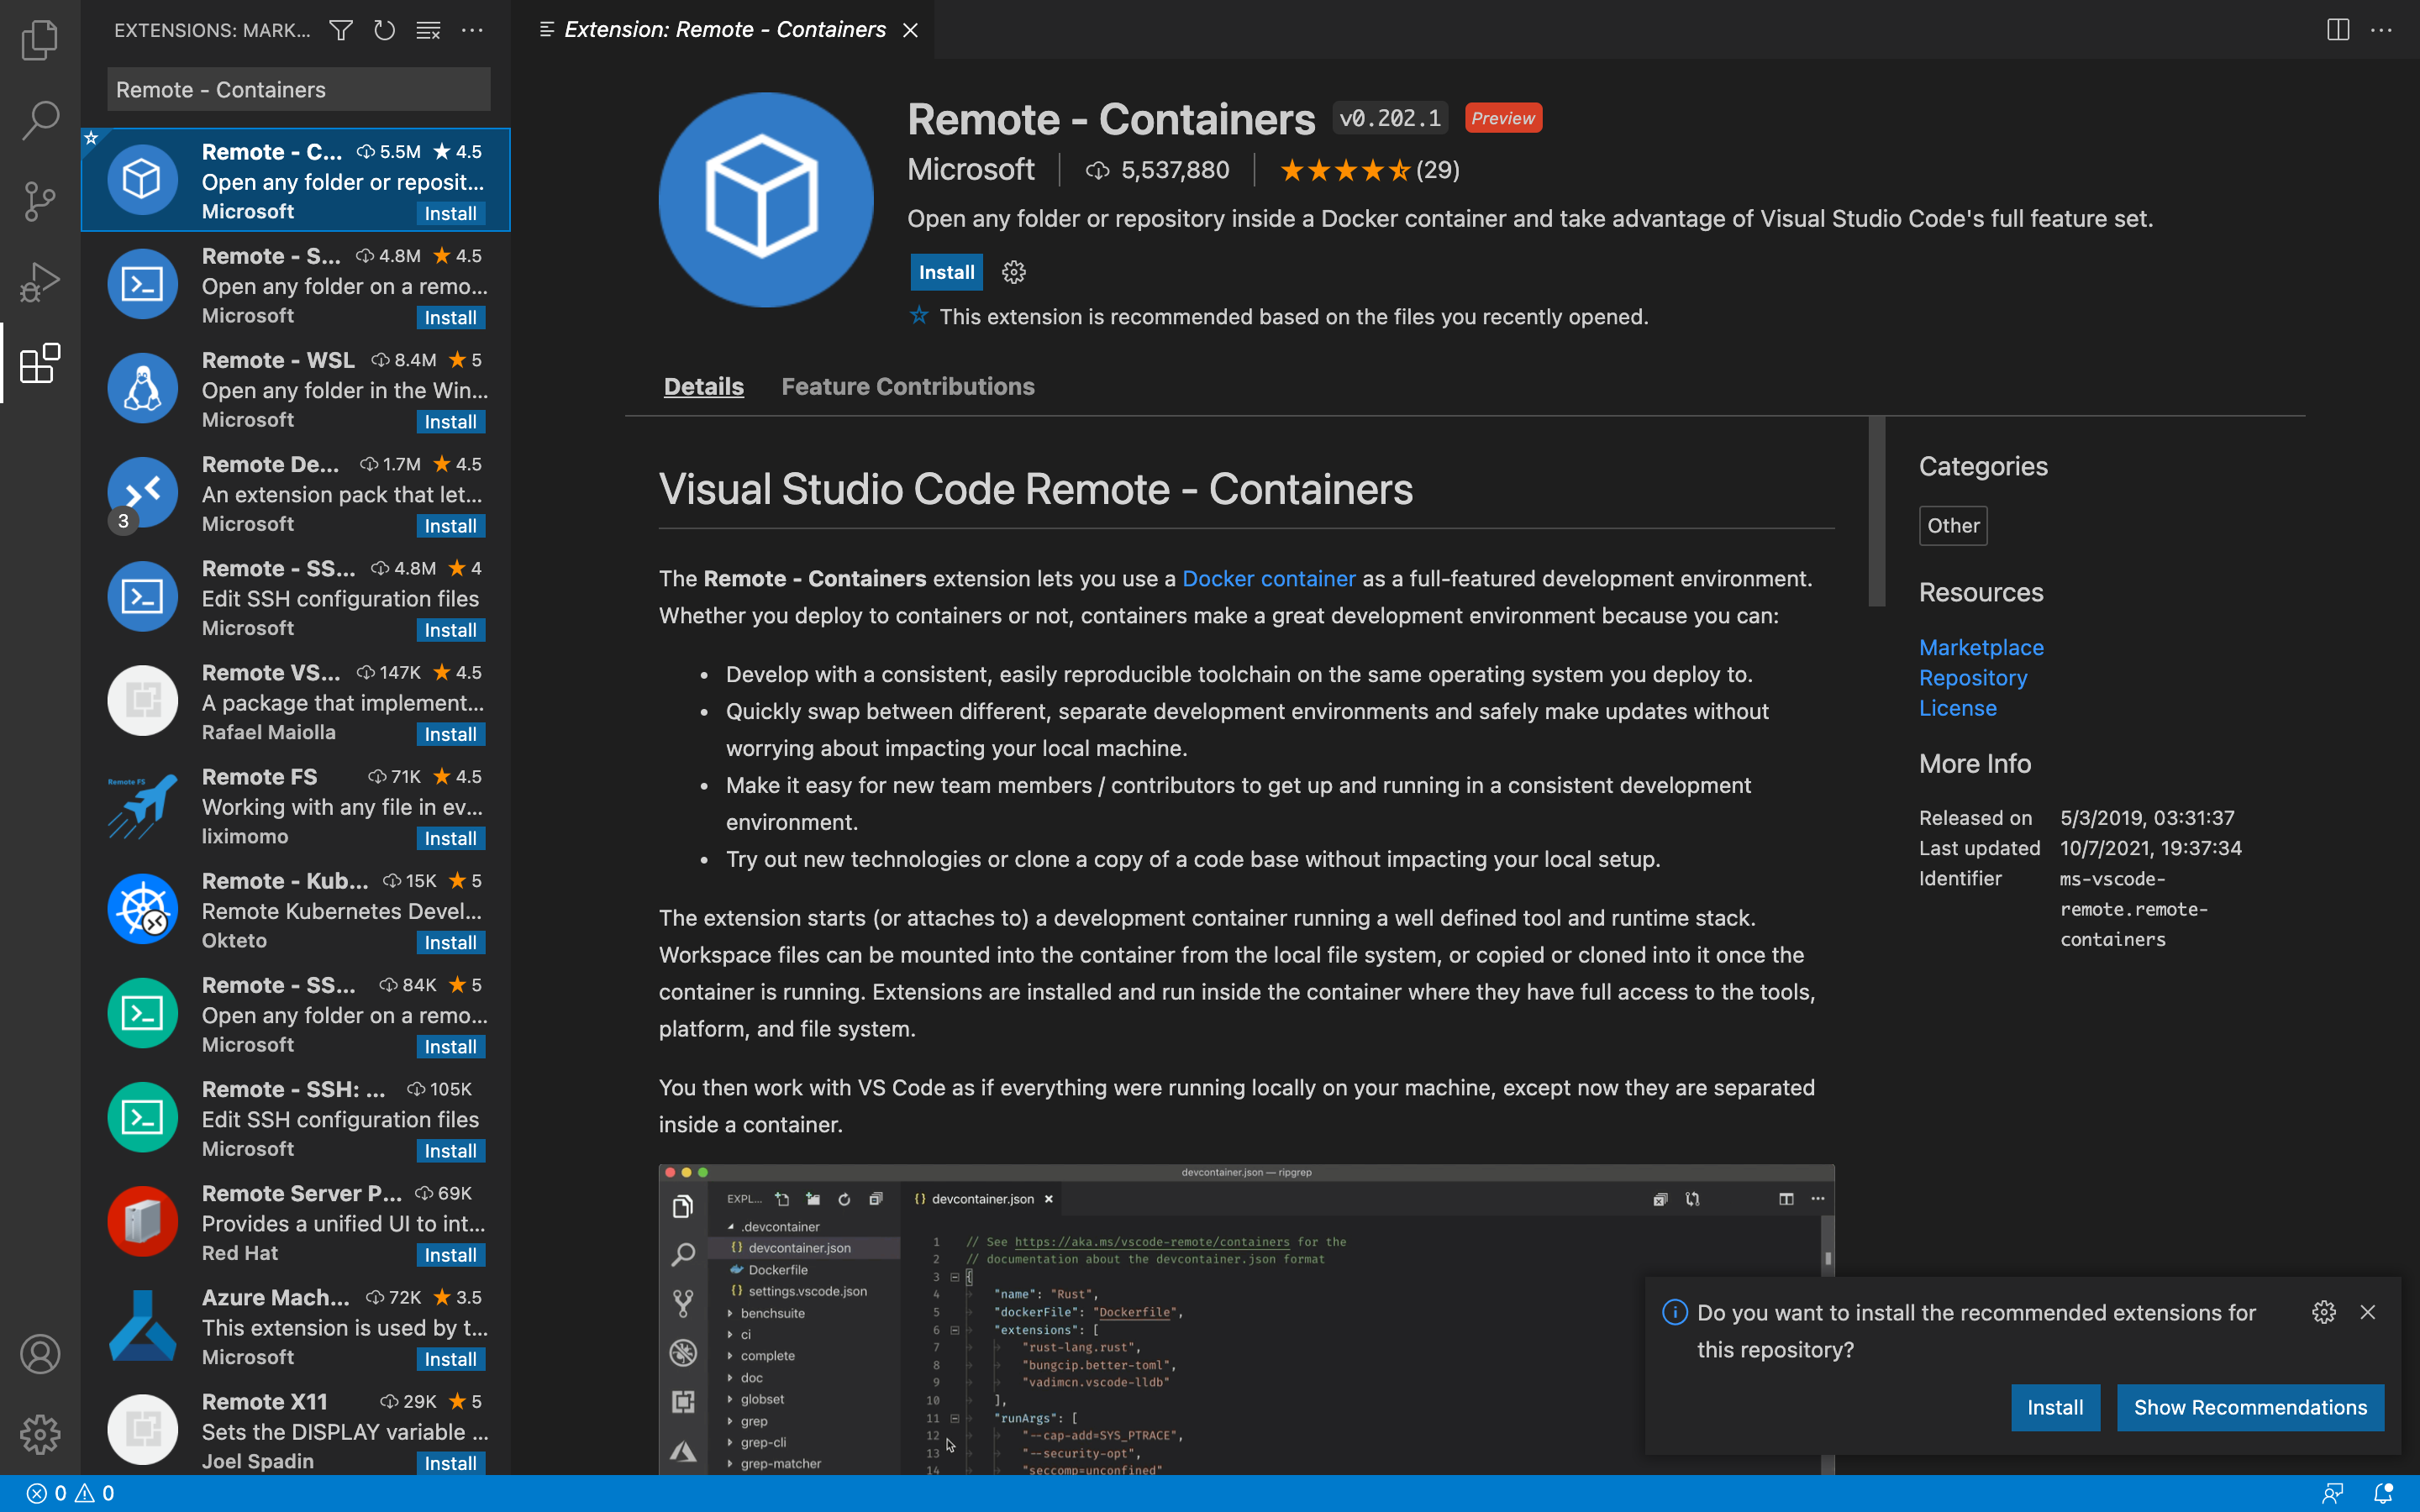Open the Source Control view
Image resolution: width=2420 pixels, height=1512 pixels.
click(40, 201)
